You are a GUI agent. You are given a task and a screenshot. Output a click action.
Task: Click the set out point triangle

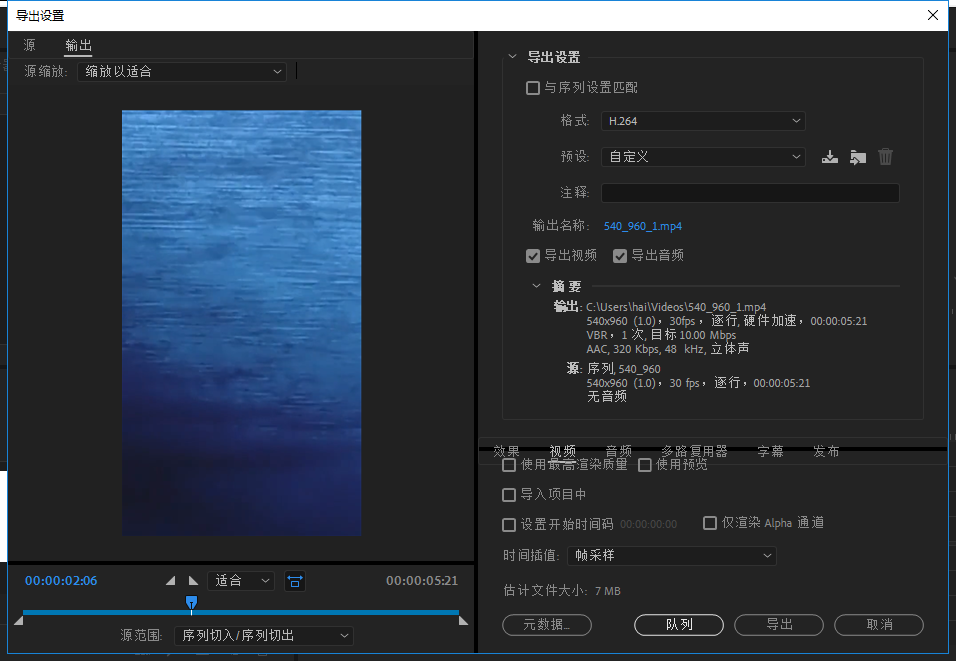(x=193, y=581)
